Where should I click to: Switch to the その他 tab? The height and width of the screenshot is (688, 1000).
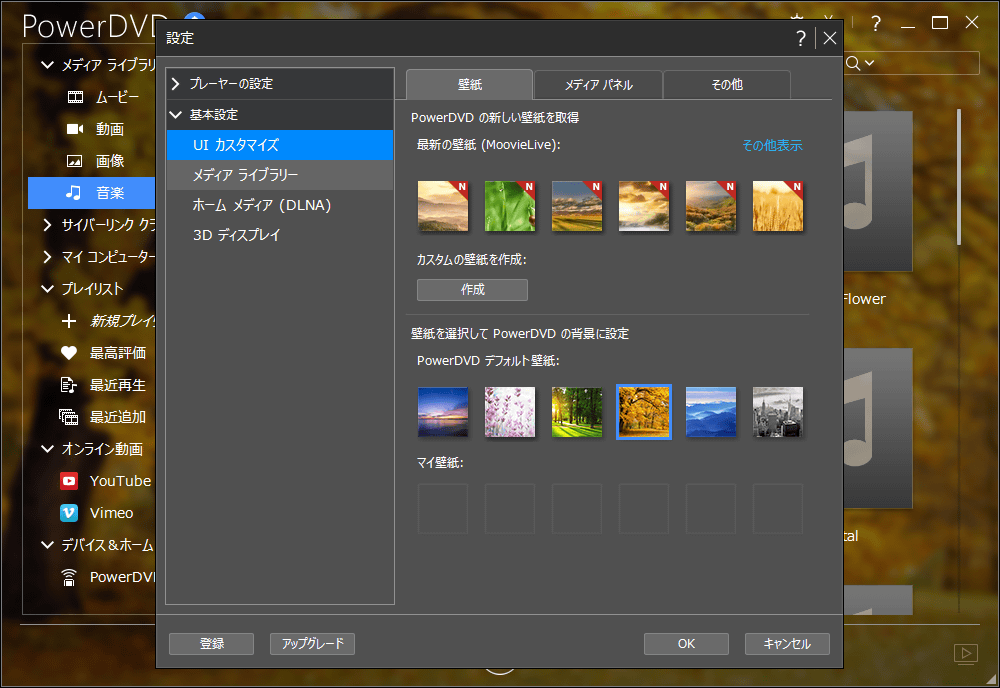point(727,85)
